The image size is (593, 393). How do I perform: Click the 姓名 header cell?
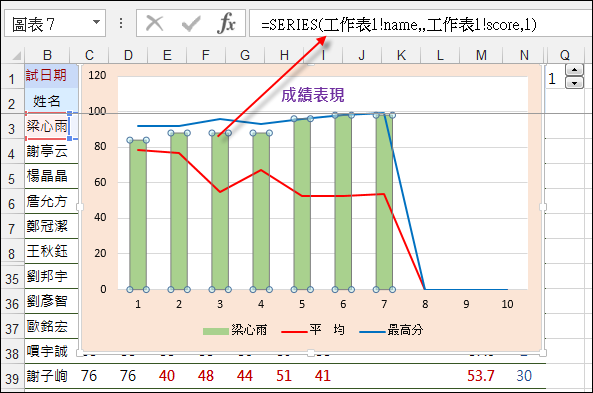click(51, 101)
